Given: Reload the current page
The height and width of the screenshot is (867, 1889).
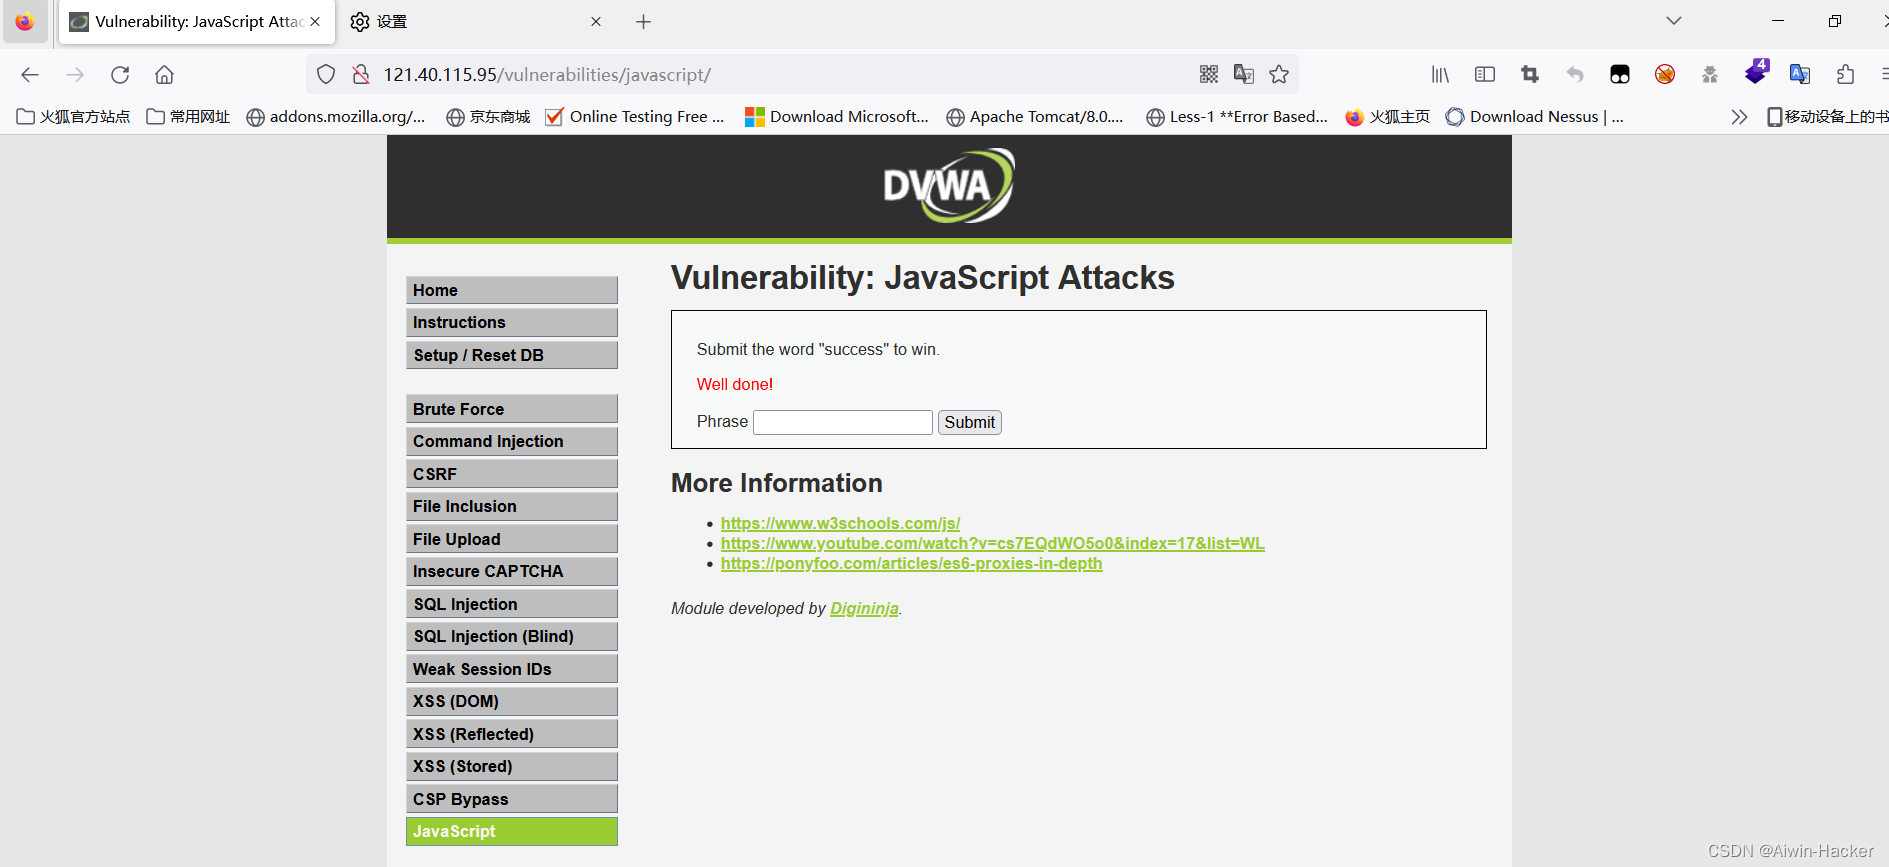Looking at the screenshot, I should (x=120, y=75).
